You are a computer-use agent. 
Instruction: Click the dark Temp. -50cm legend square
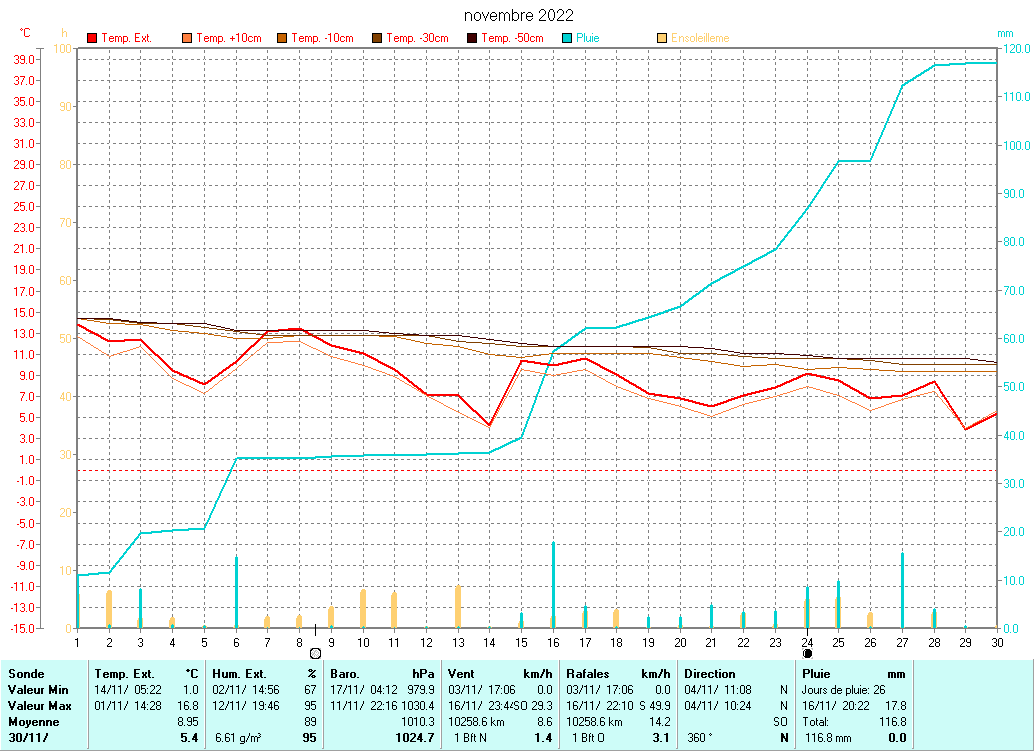472,38
